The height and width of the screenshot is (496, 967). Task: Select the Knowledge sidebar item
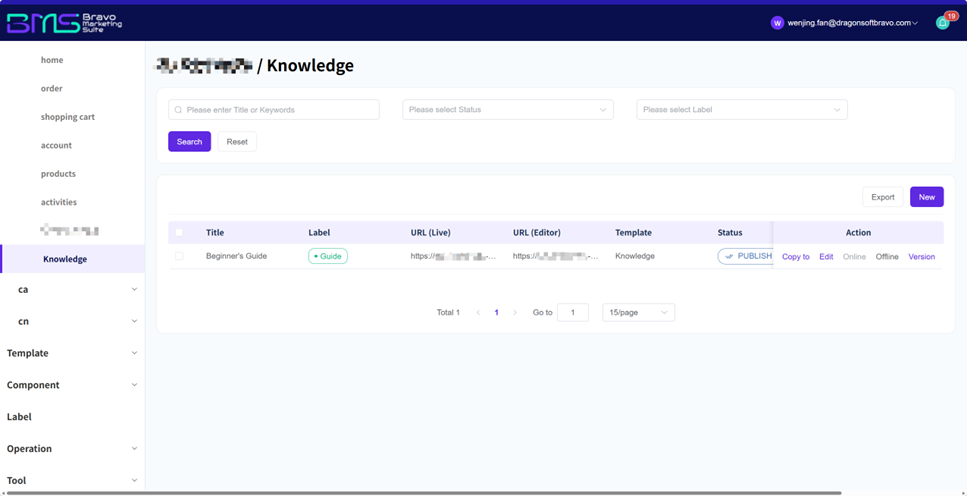point(65,259)
